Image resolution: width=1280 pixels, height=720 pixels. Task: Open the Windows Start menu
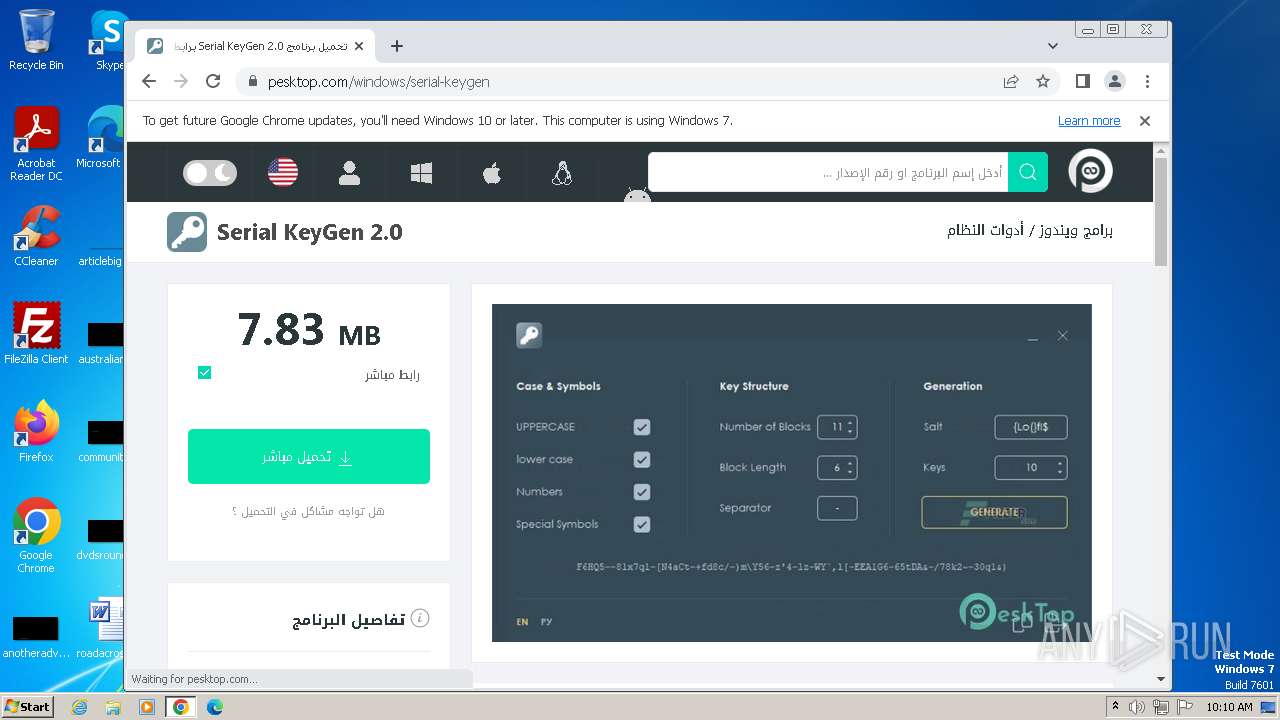pyautogui.click(x=27, y=706)
